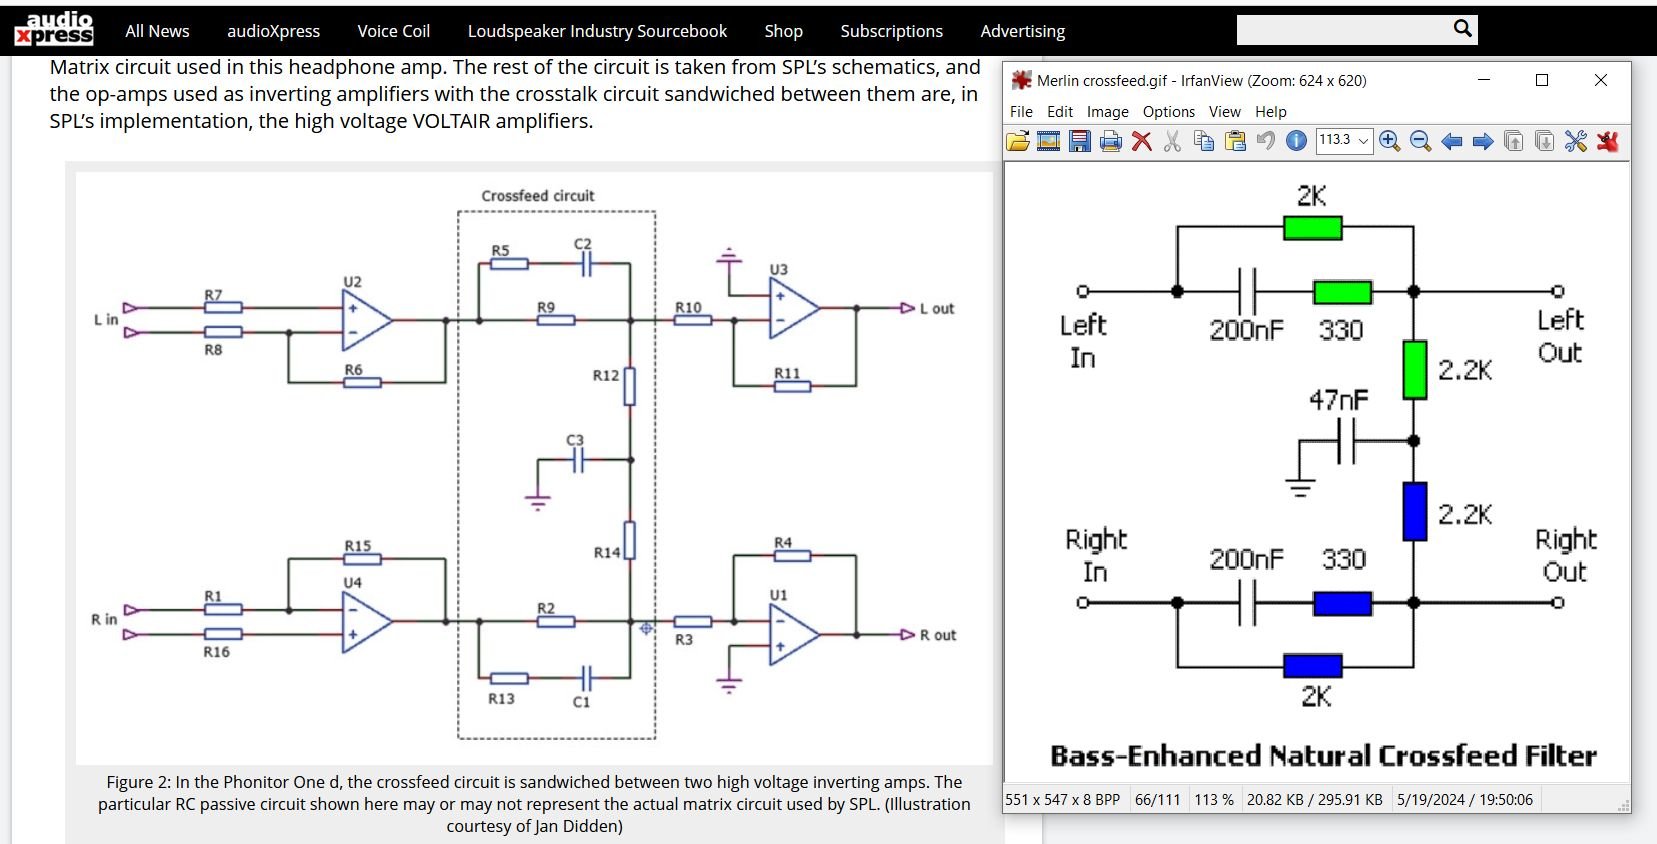Open IrfanView View menu
The image size is (1657, 844).
1224,112
